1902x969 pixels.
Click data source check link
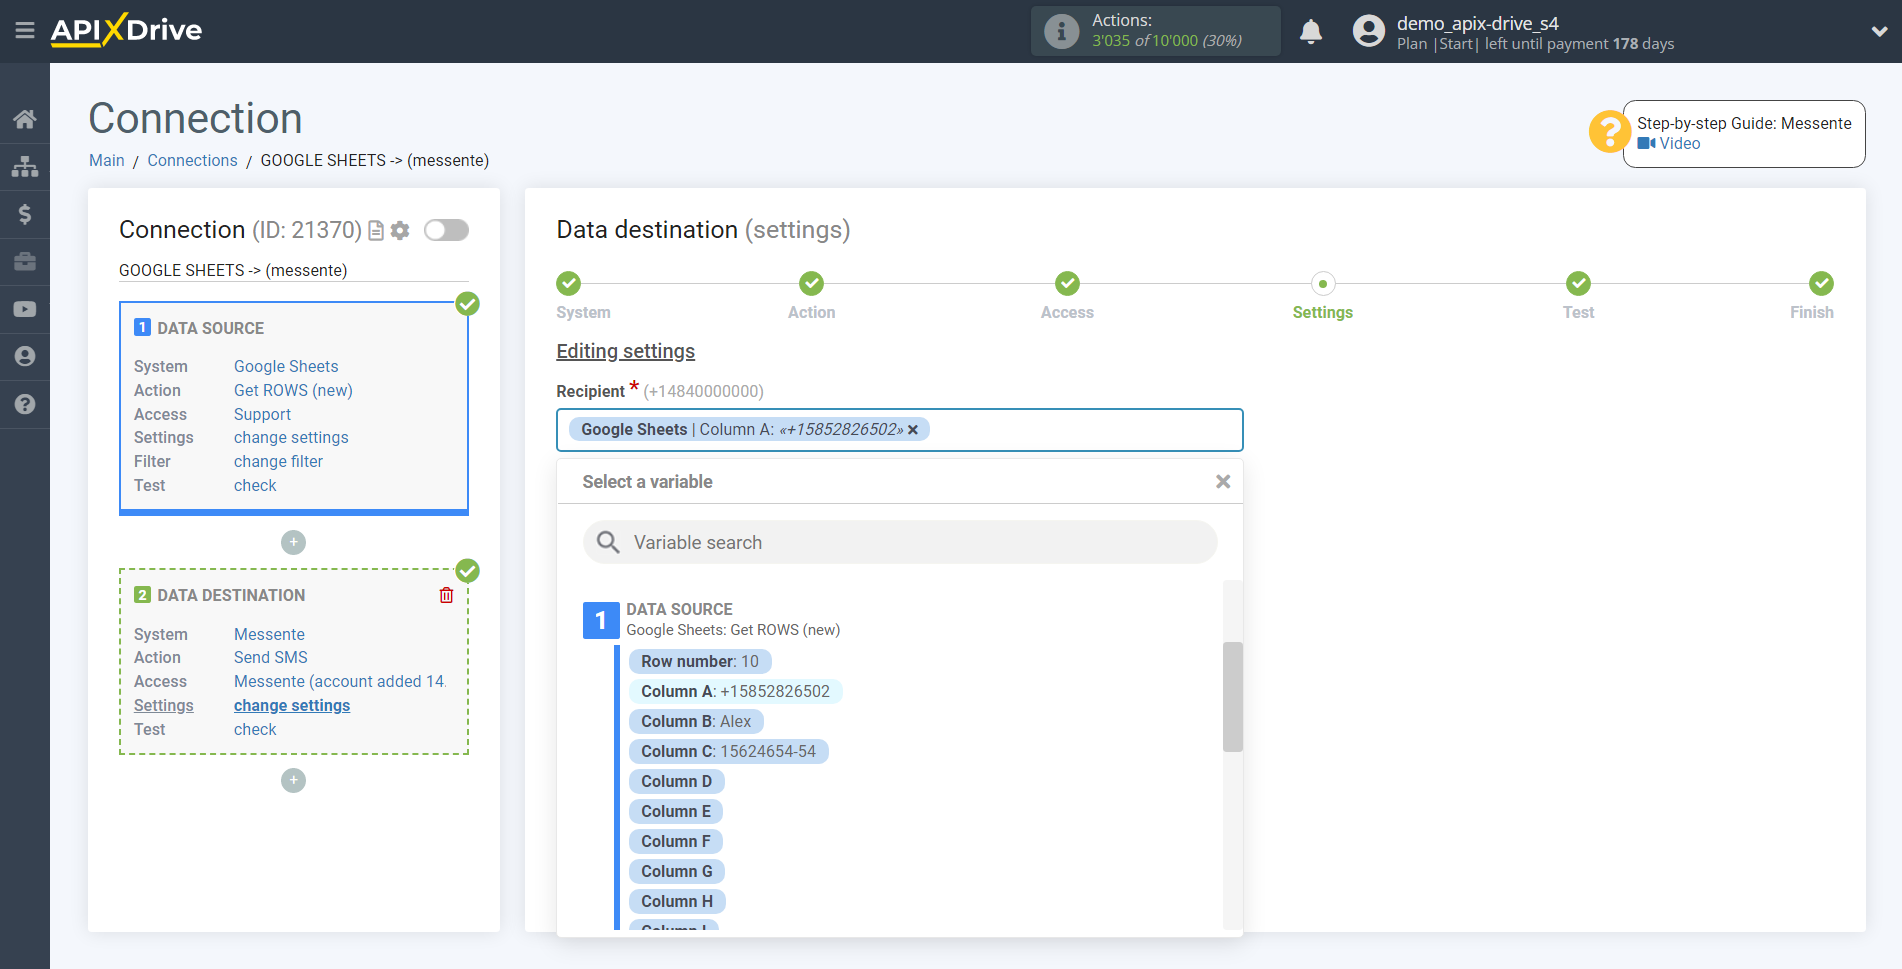tap(255, 485)
